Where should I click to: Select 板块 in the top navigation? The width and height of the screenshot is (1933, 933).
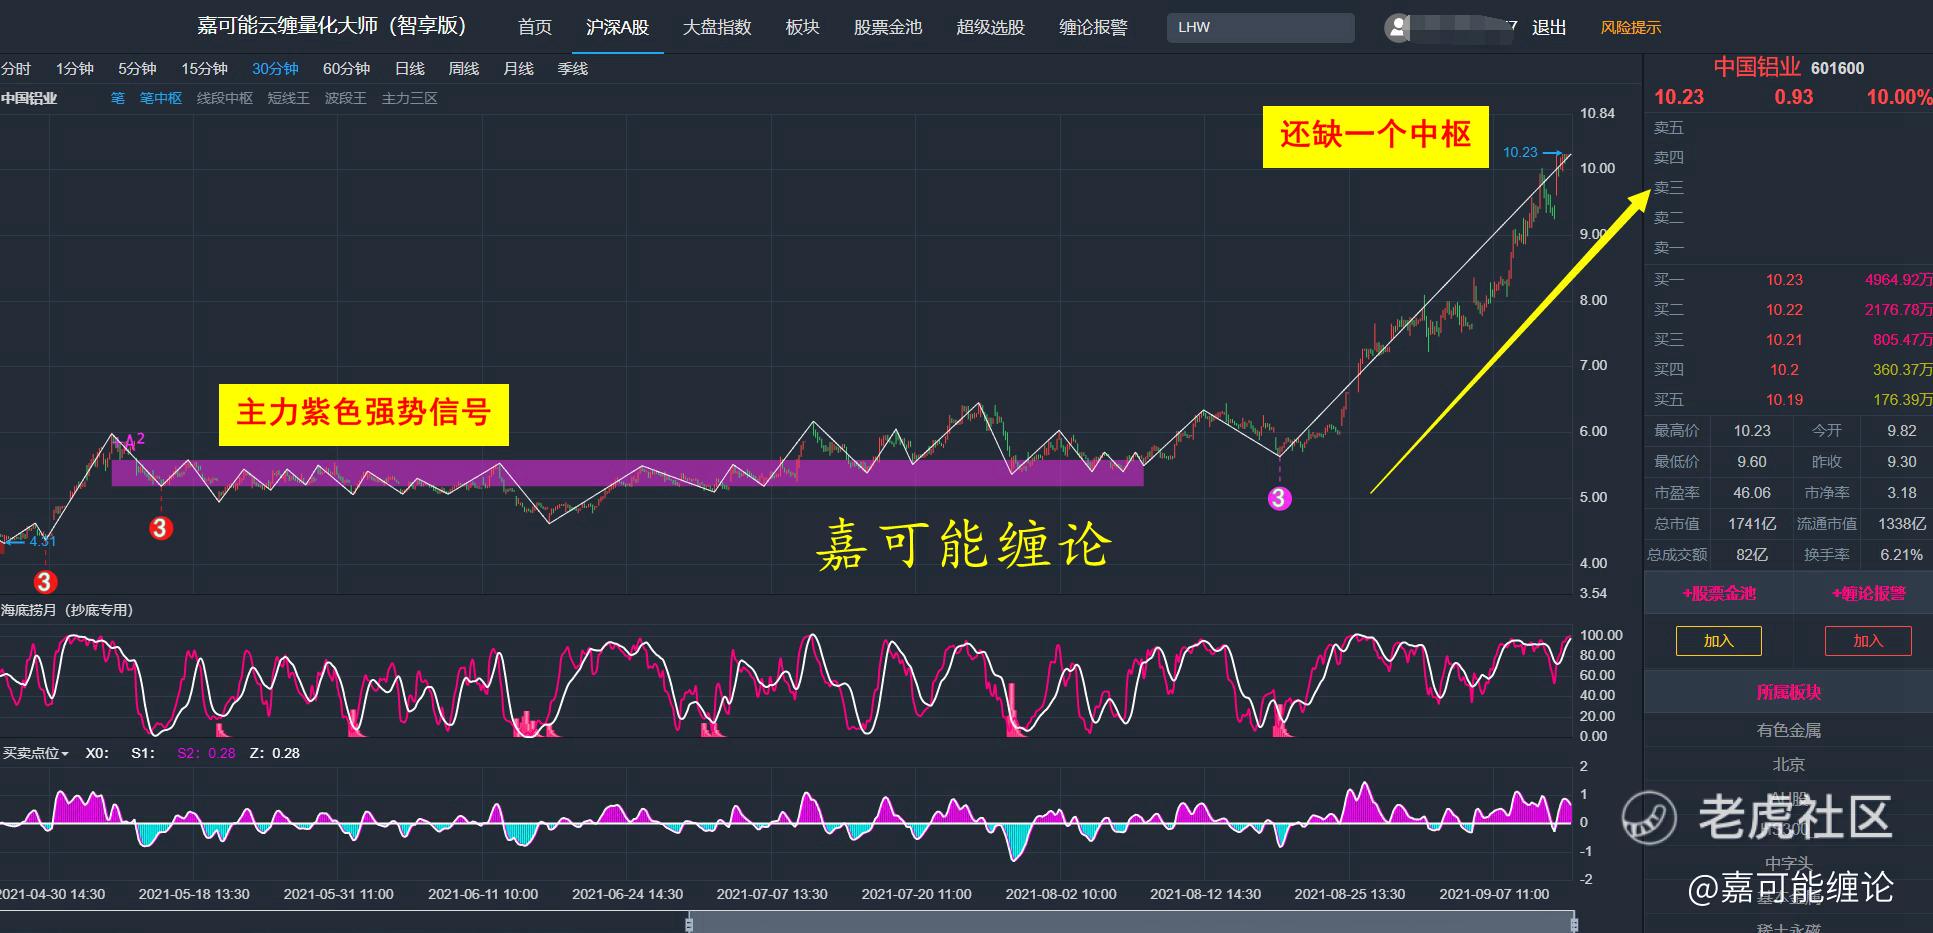click(802, 27)
